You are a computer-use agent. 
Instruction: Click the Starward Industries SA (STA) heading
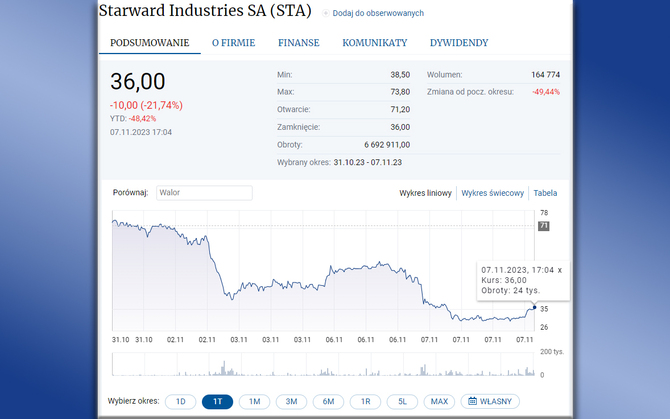click(x=205, y=11)
